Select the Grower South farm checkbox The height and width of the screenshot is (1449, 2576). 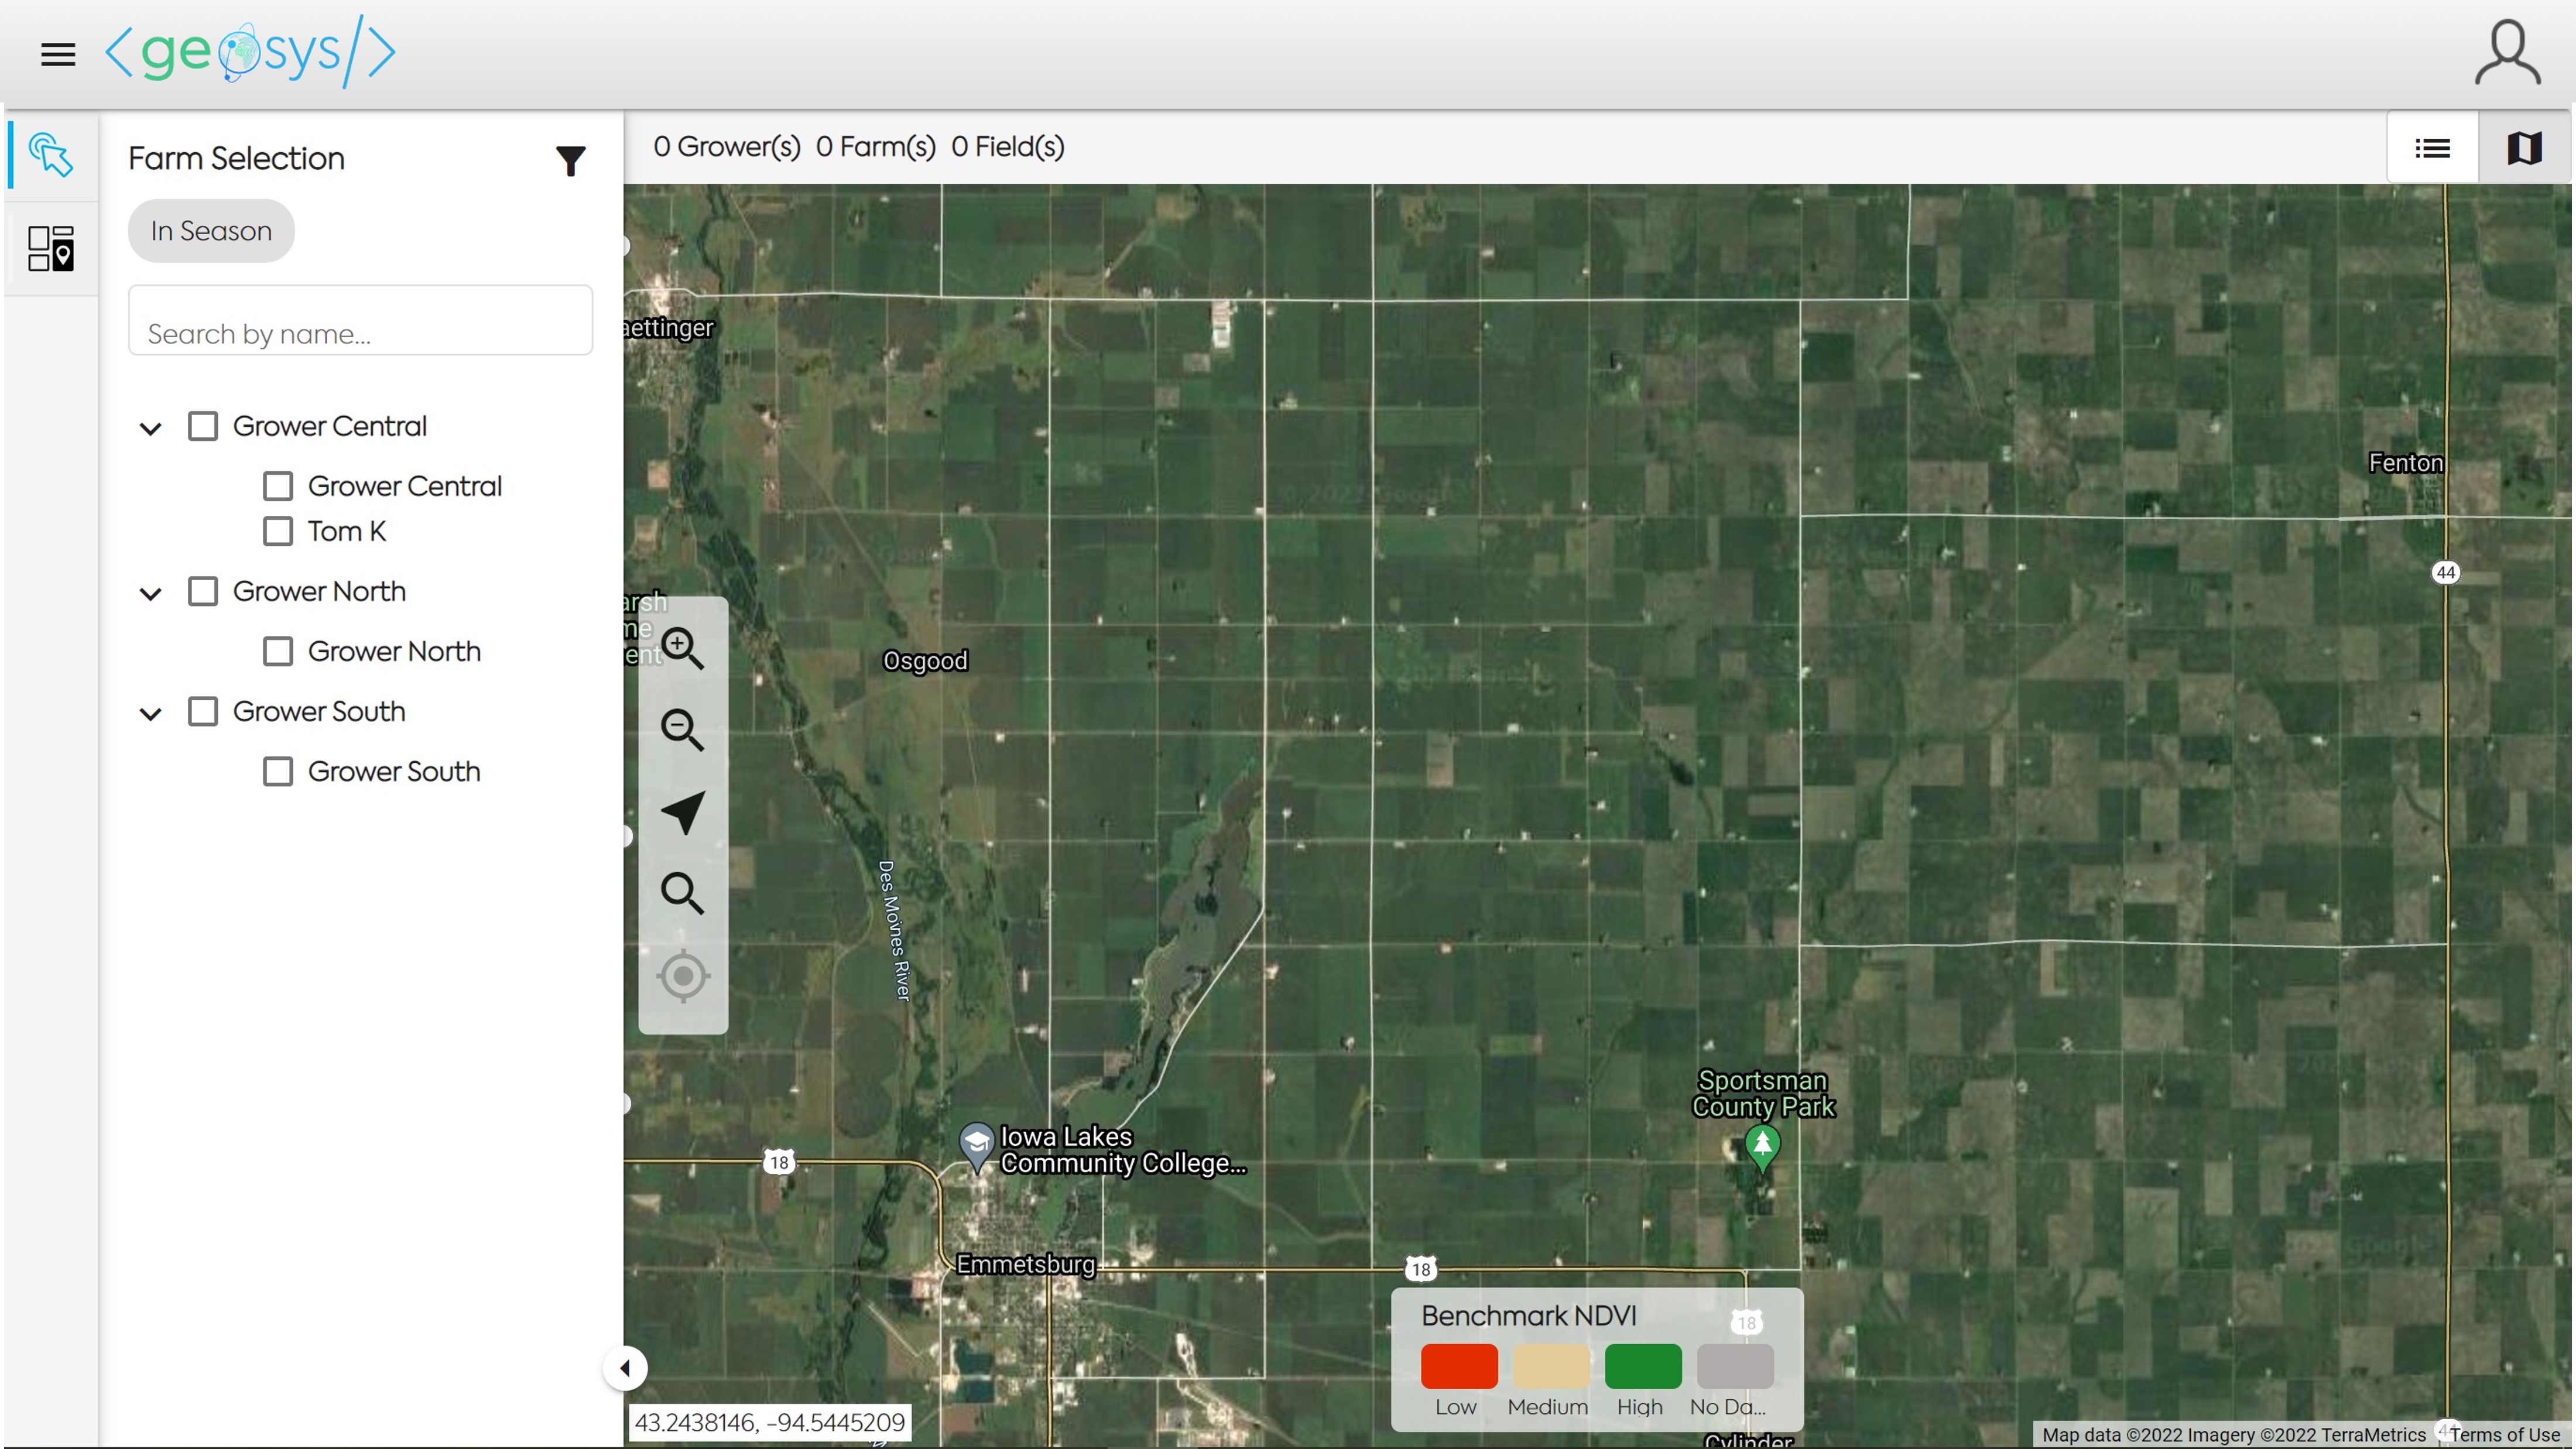278,771
